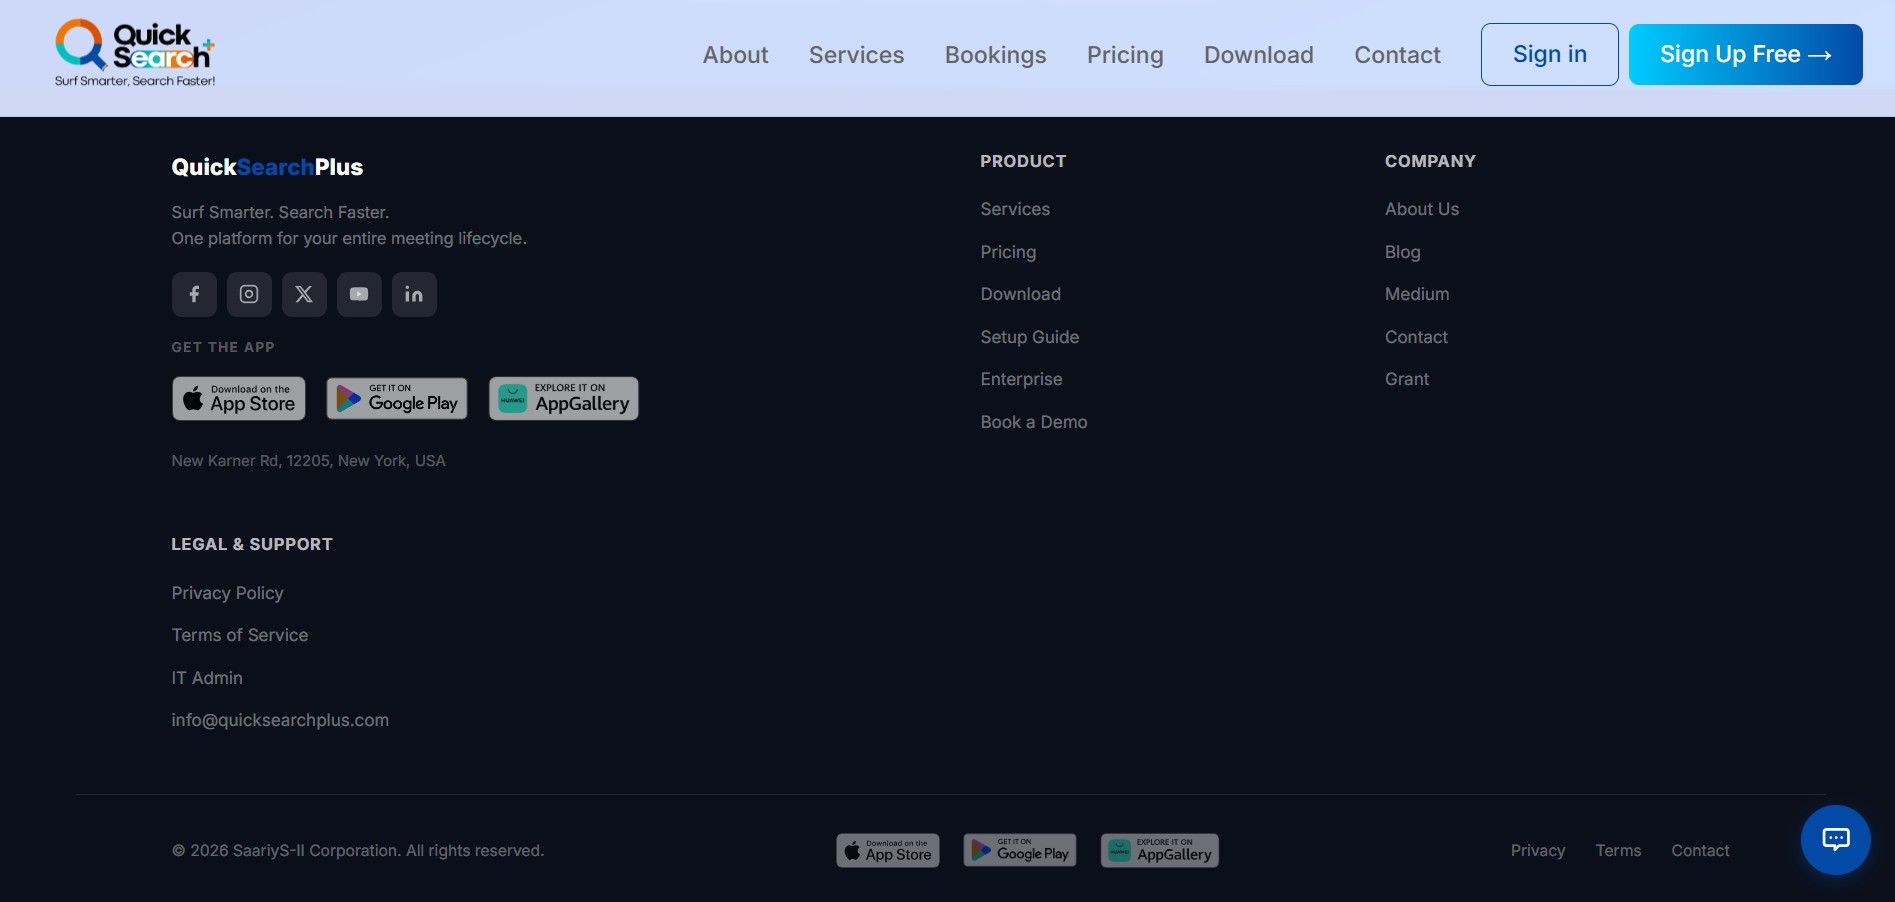Open Services link under Product
Viewport: 1895px width, 902px height.
pos(1015,209)
